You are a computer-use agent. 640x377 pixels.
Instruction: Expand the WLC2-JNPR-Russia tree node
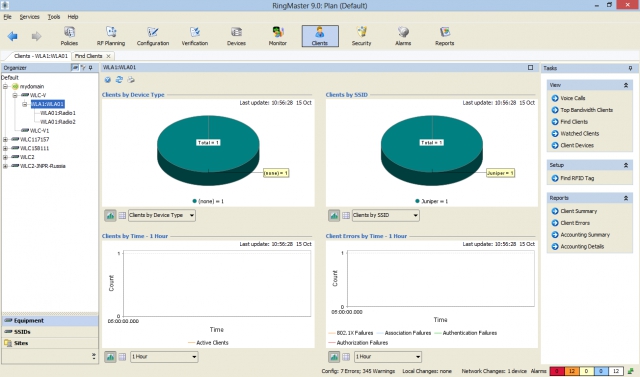[5, 166]
